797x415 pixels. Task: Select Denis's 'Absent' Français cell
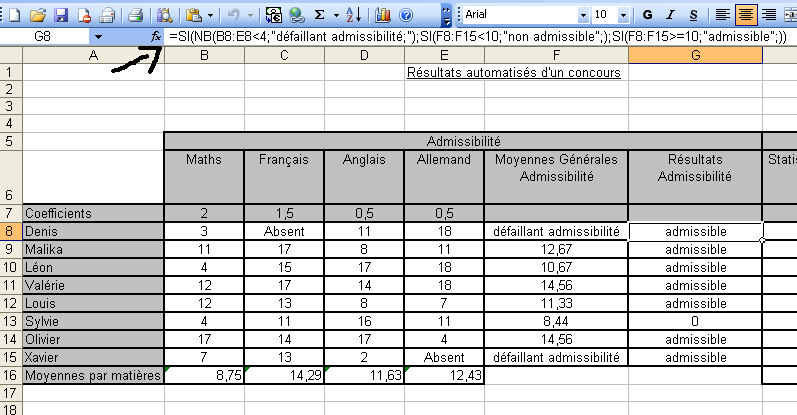coord(284,231)
